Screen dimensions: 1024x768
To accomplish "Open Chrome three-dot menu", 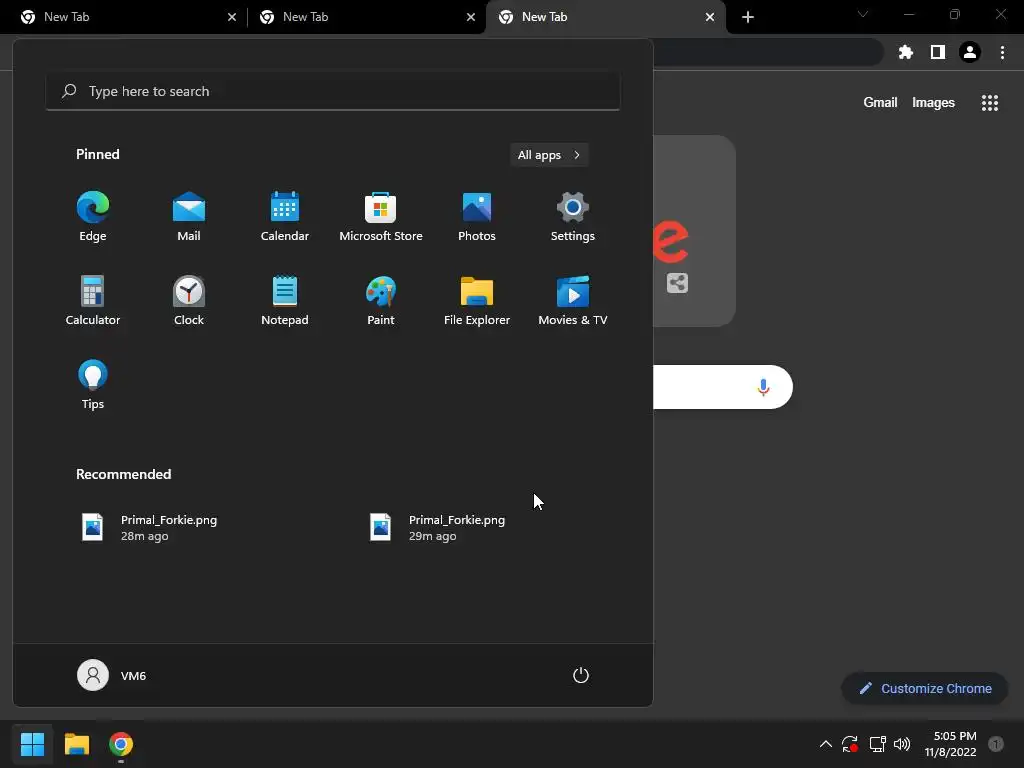I will pos(1002,52).
